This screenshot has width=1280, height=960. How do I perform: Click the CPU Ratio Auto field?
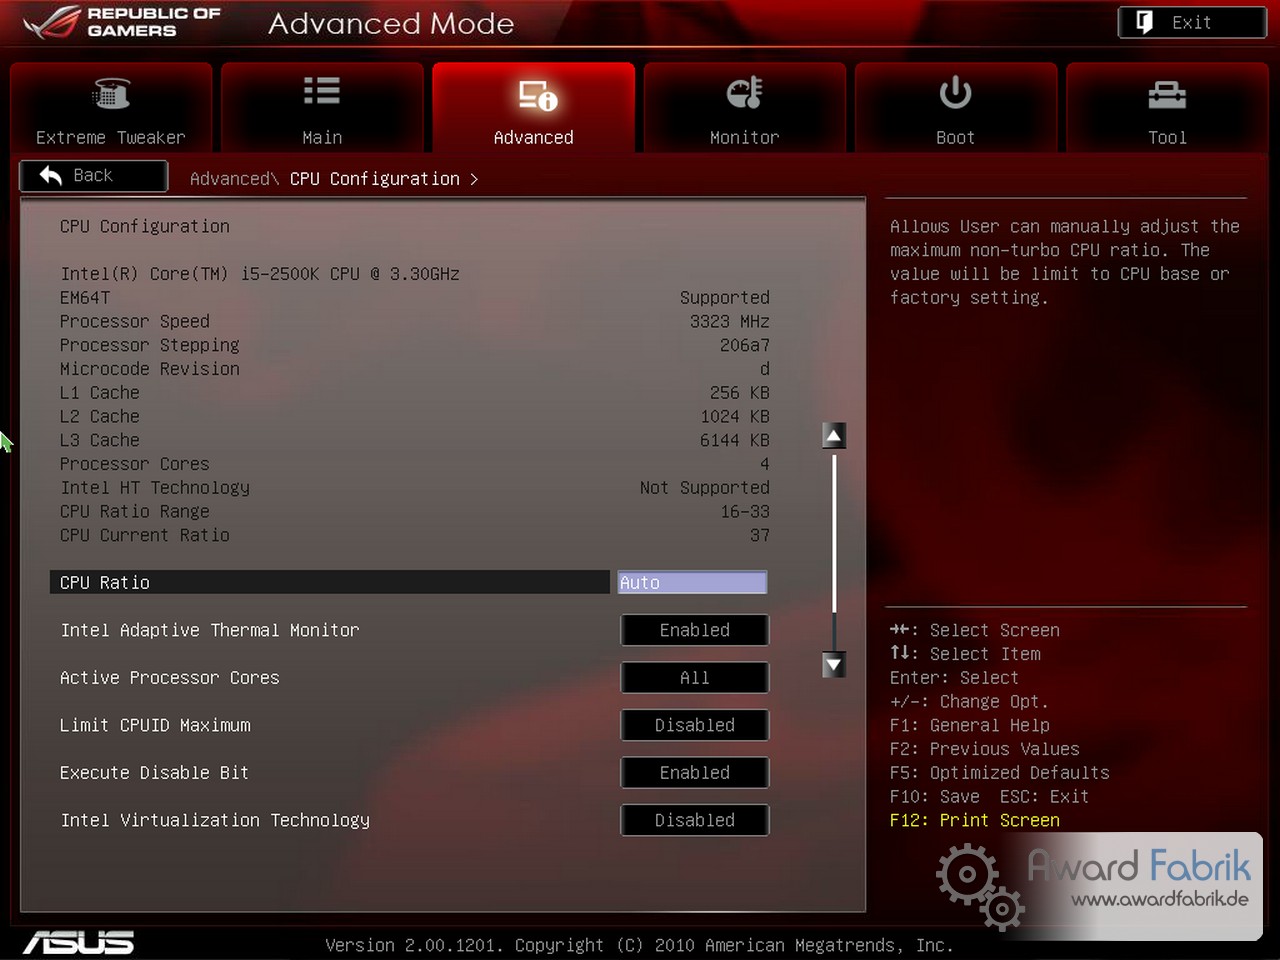tap(692, 582)
